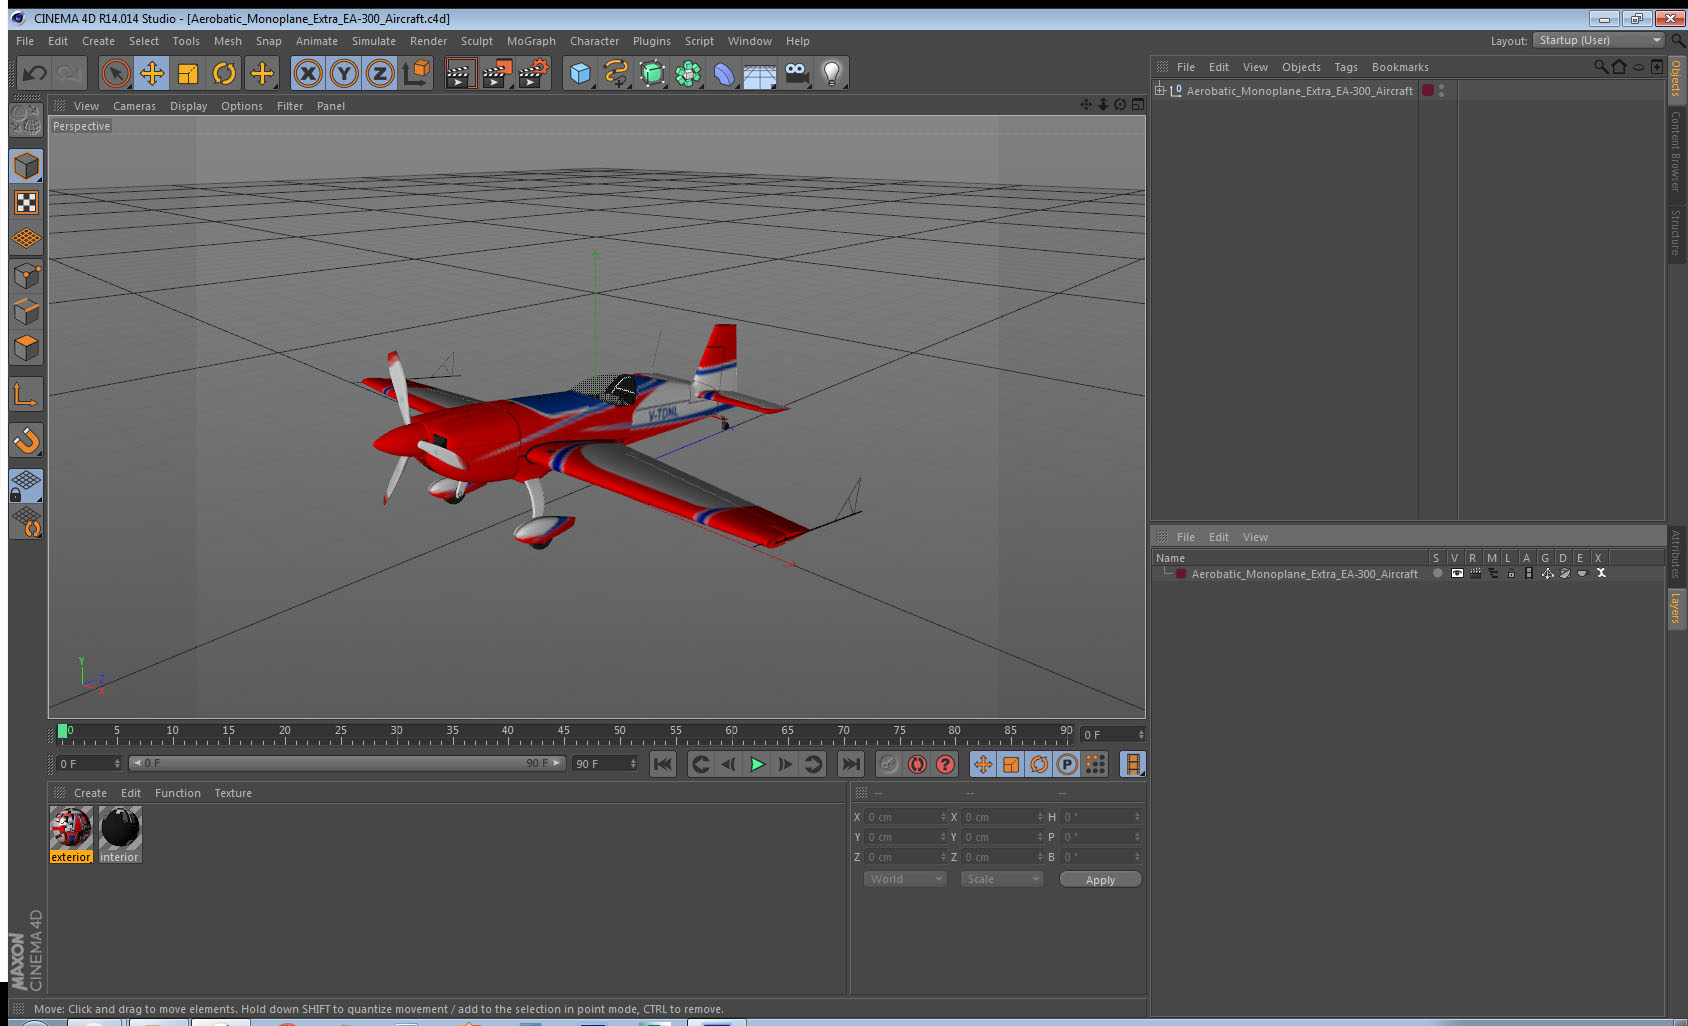
Task: Step the end frame 90 F spinner
Action: (633, 764)
